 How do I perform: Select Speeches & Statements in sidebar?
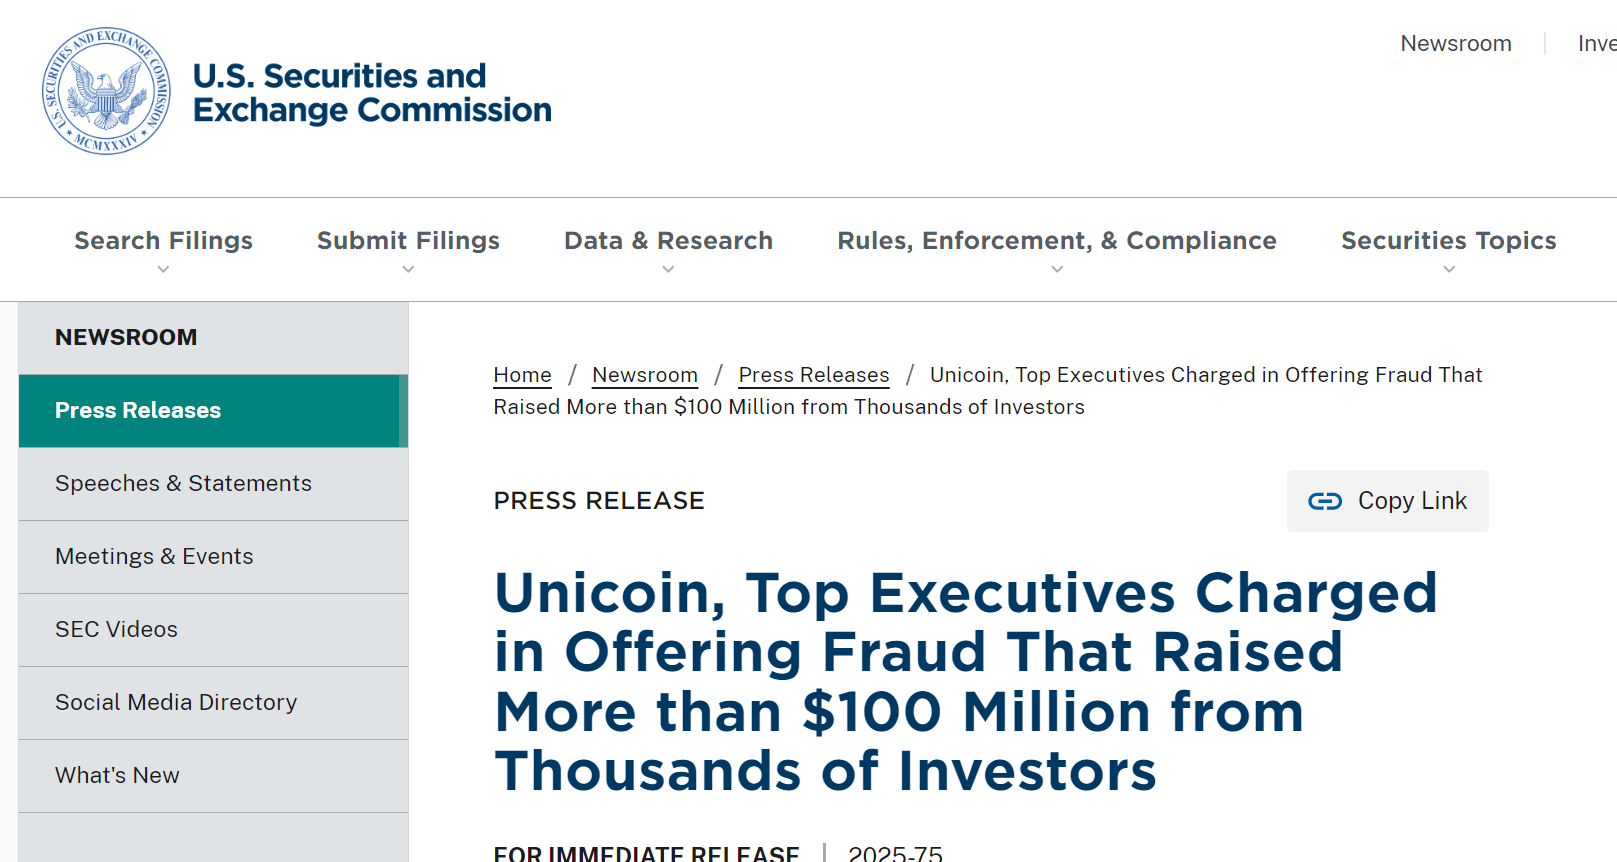(213, 484)
